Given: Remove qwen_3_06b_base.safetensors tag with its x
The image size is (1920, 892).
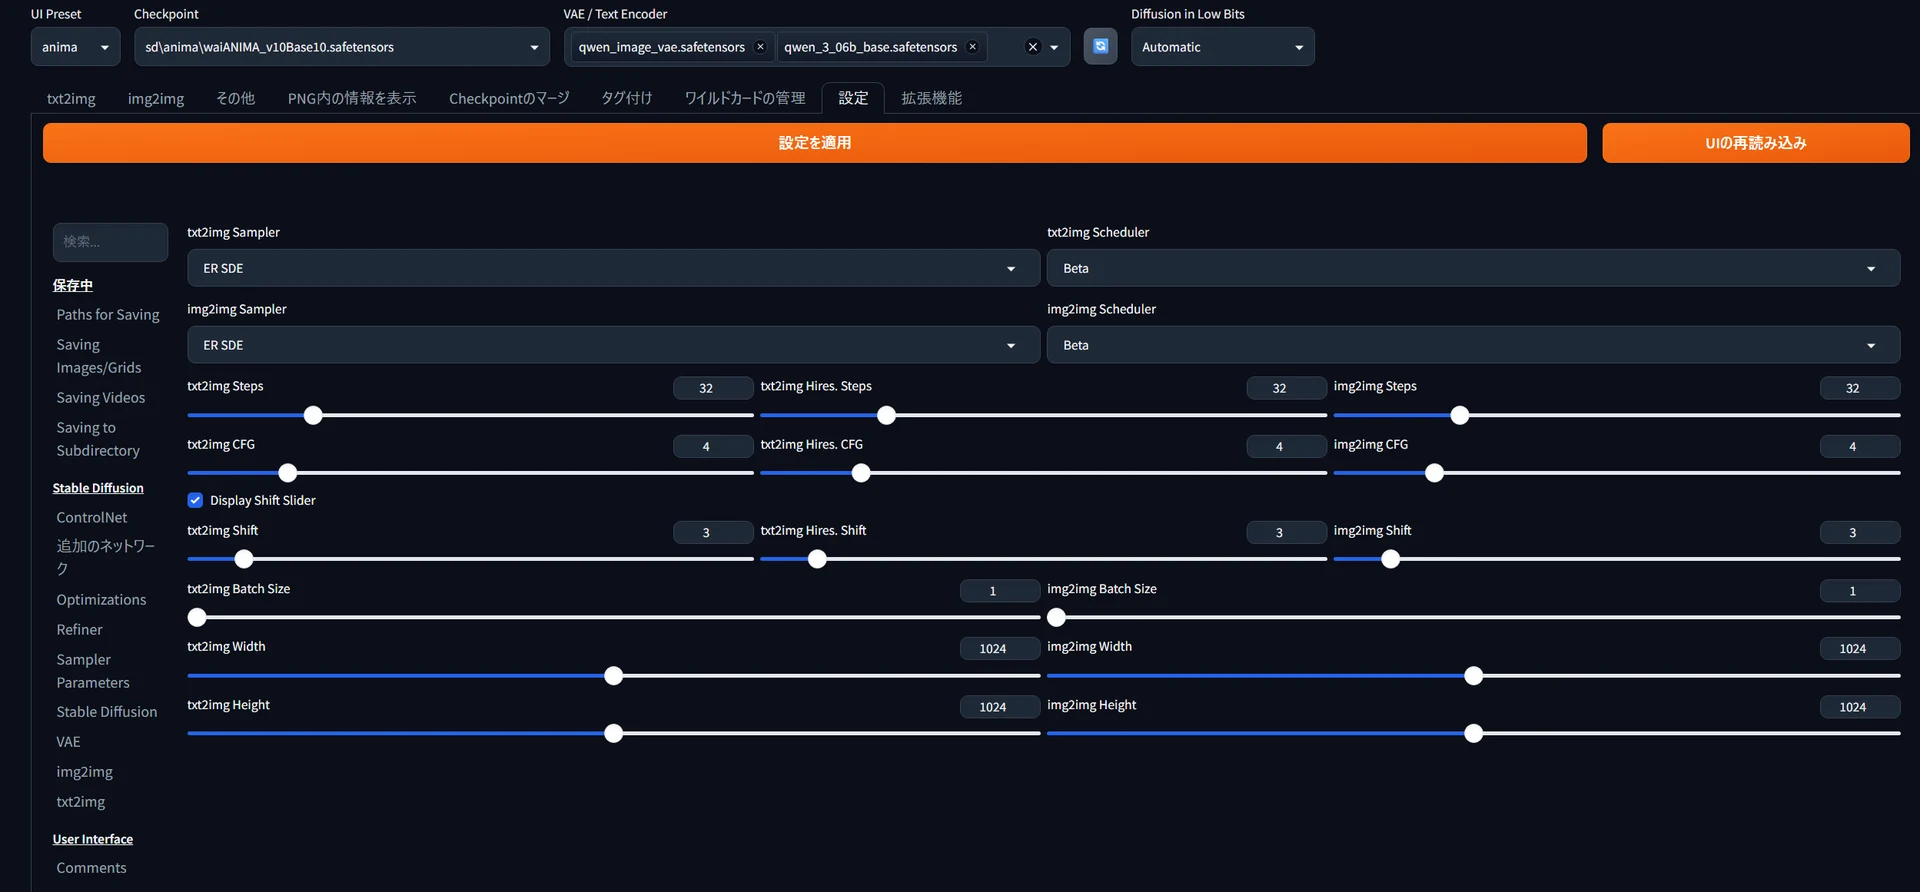Looking at the screenshot, I should tap(972, 47).
